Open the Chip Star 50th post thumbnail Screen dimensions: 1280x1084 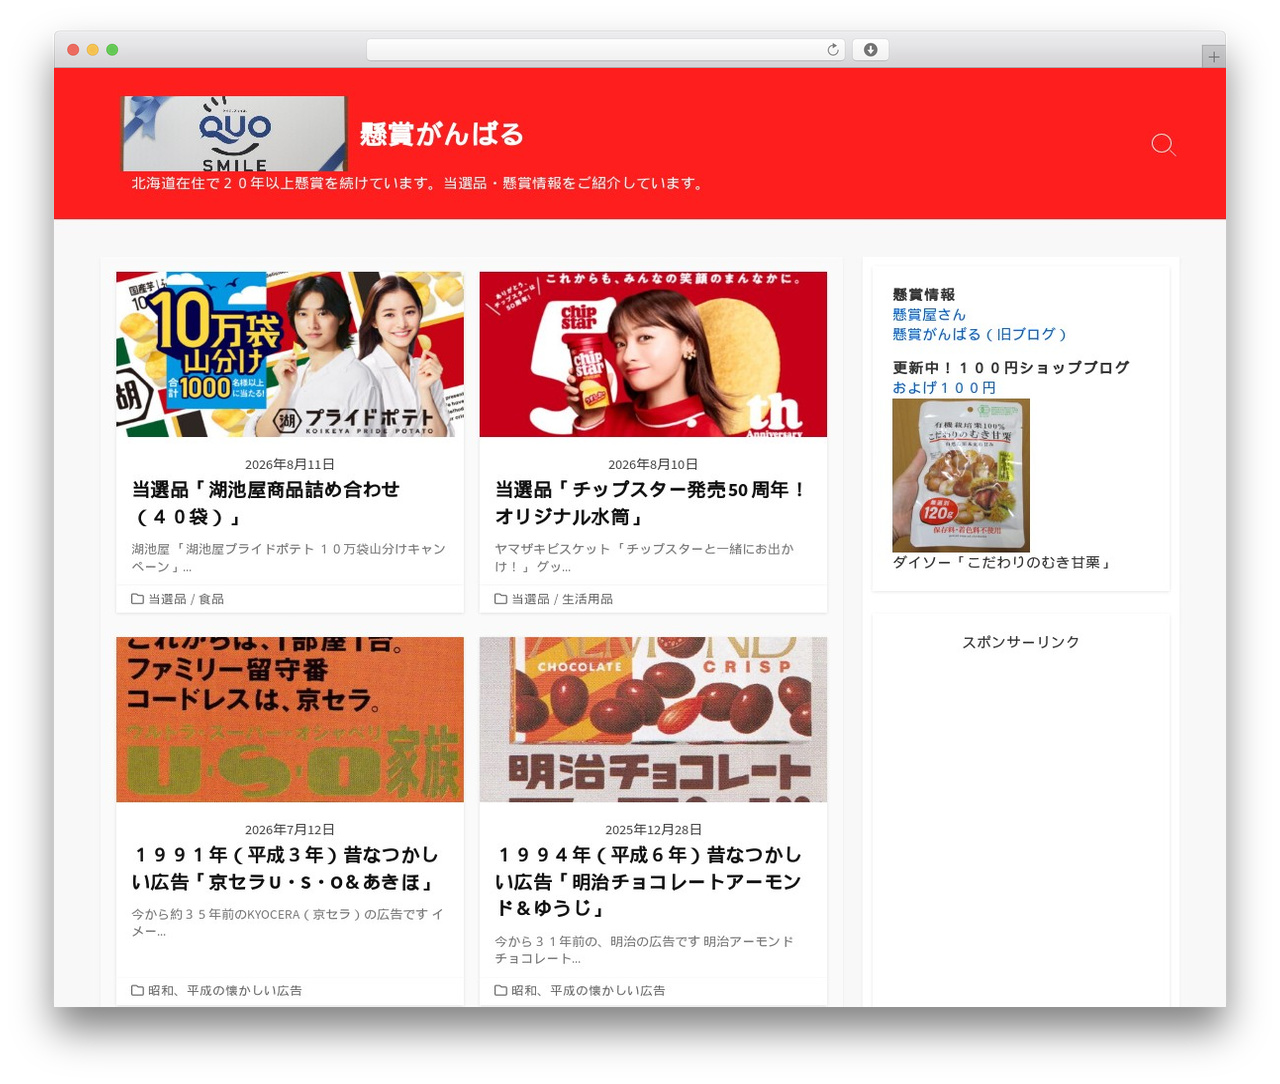(x=653, y=354)
